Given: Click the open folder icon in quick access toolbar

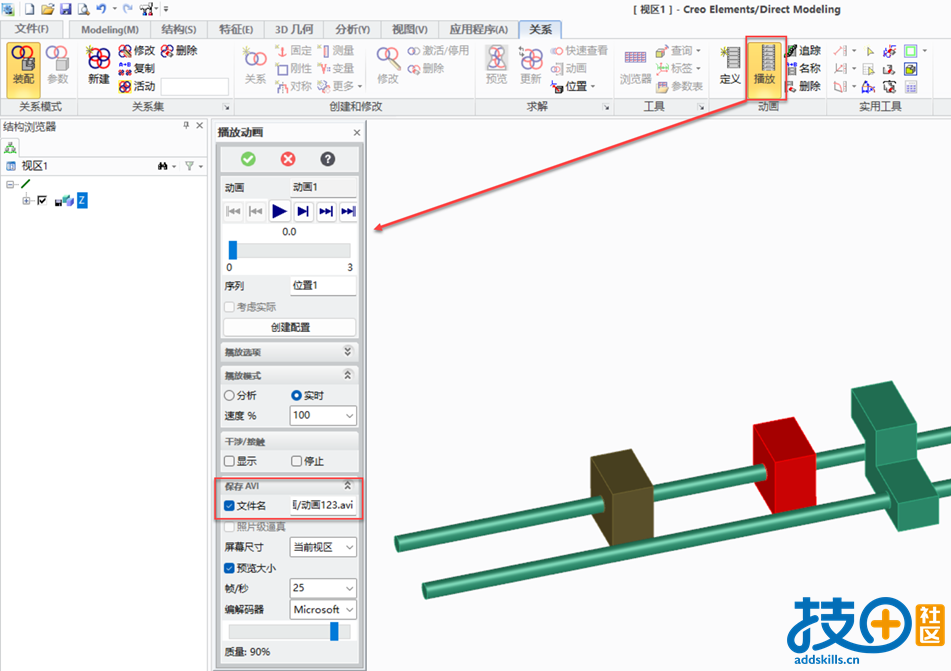Looking at the screenshot, I should tap(47, 9).
